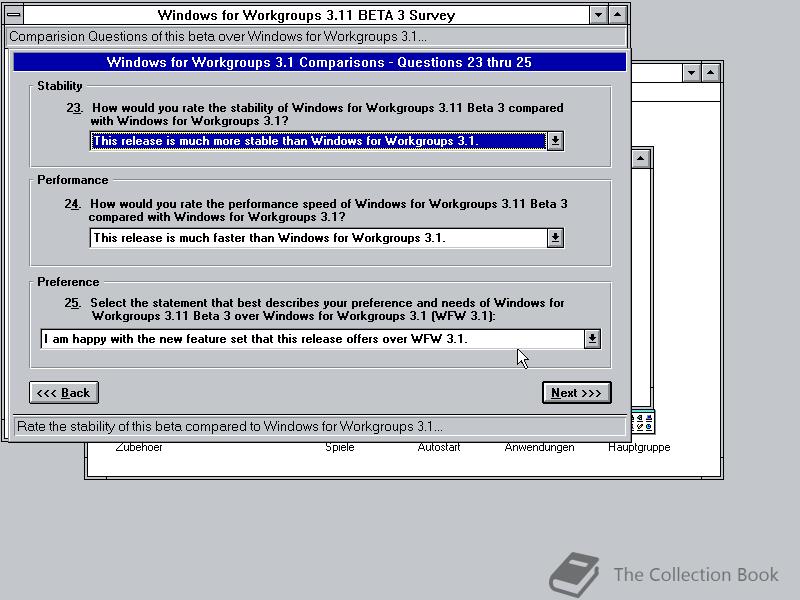Maximize the Beta 3 Survey window
The image size is (800, 600).
click(x=617, y=14)
